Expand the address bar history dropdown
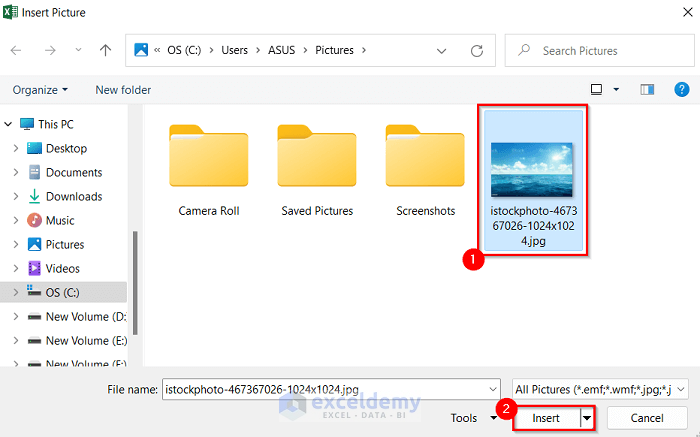Viewport: 700px width, 437px height. click(442, 51)
